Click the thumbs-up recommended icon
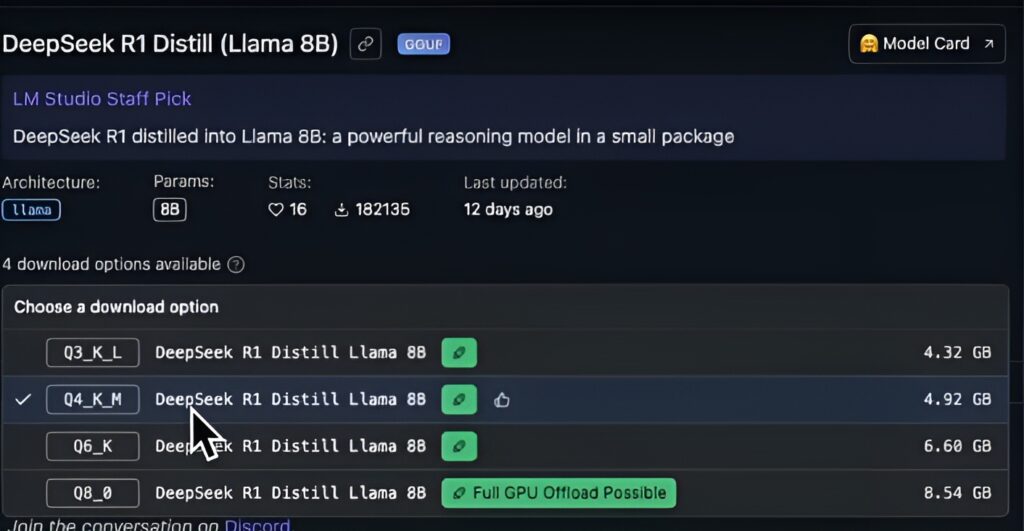 click(502, 400)
